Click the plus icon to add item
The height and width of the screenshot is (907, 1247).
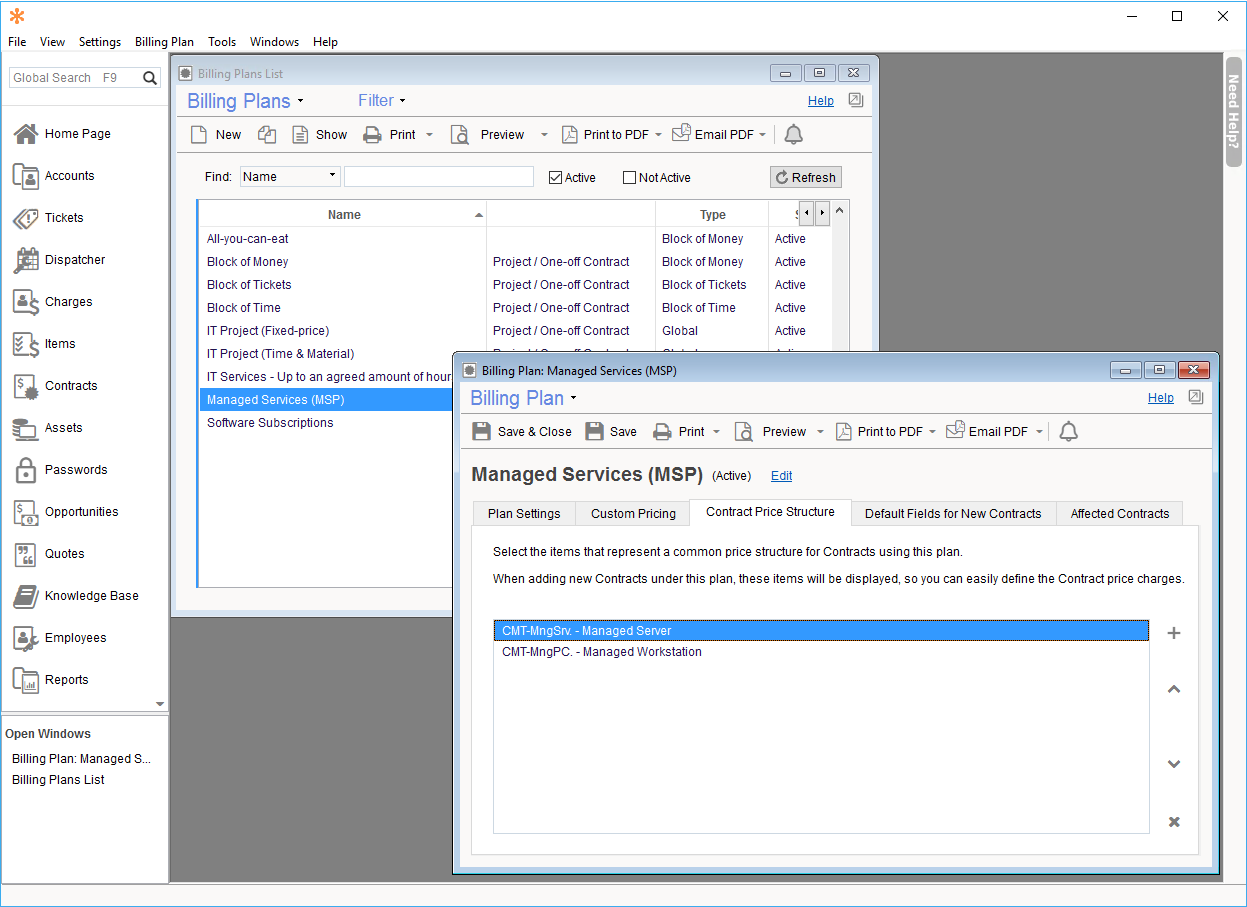coord(1174,633)
